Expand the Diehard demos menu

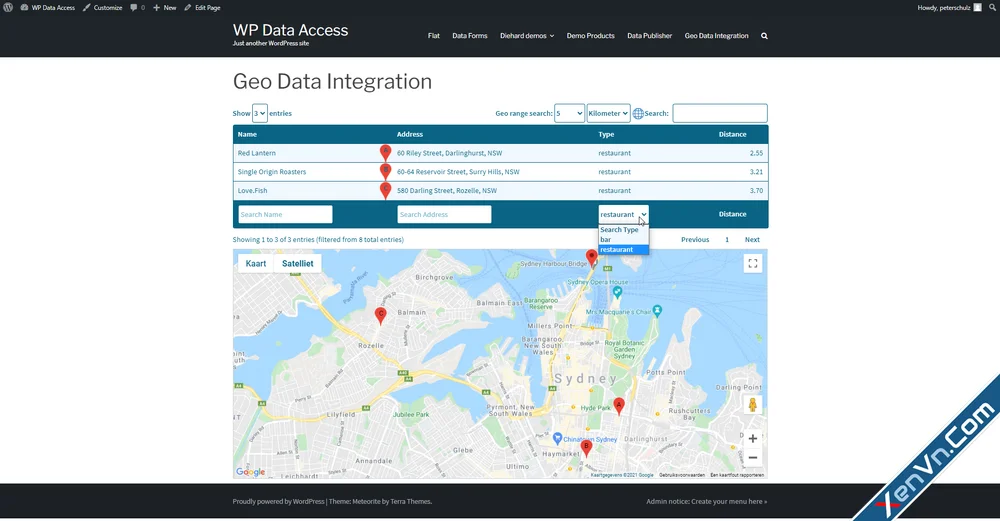point(527,36)
